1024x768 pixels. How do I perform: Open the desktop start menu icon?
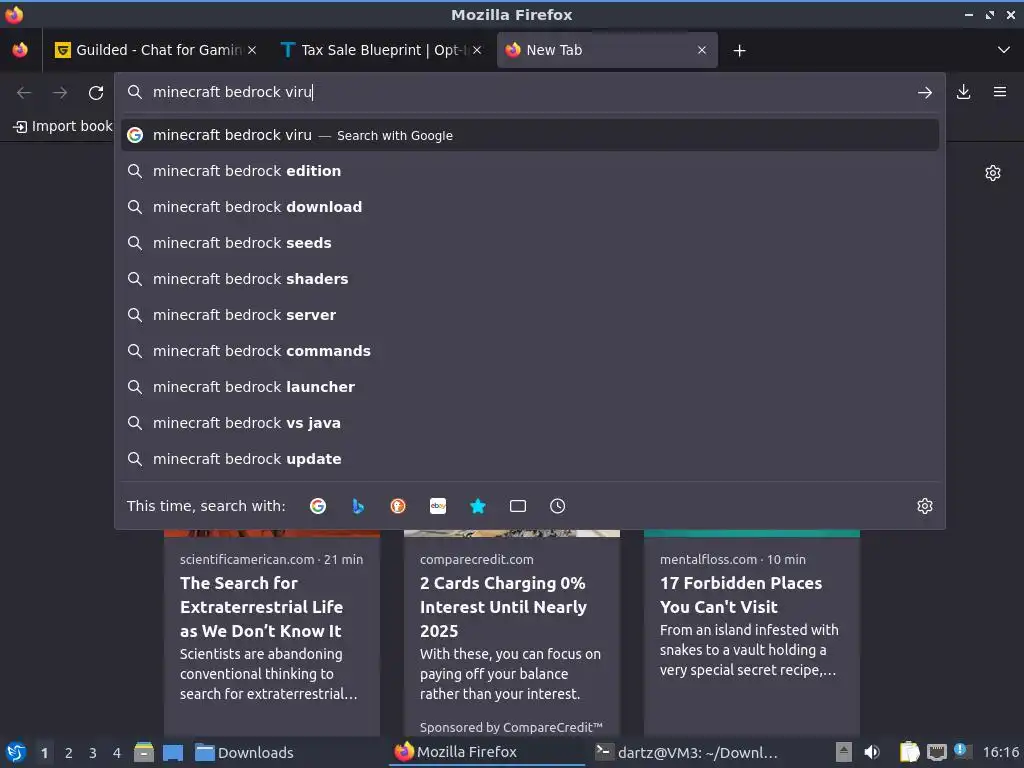coord(16,752)
